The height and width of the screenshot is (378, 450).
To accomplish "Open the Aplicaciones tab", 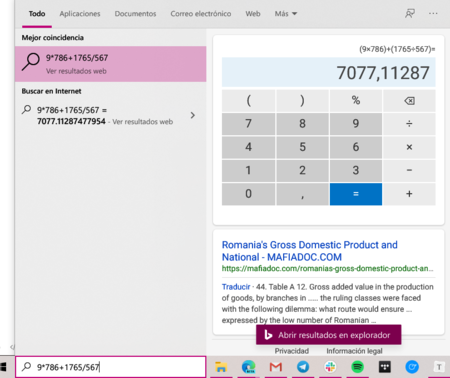I will tap(80, 14).
